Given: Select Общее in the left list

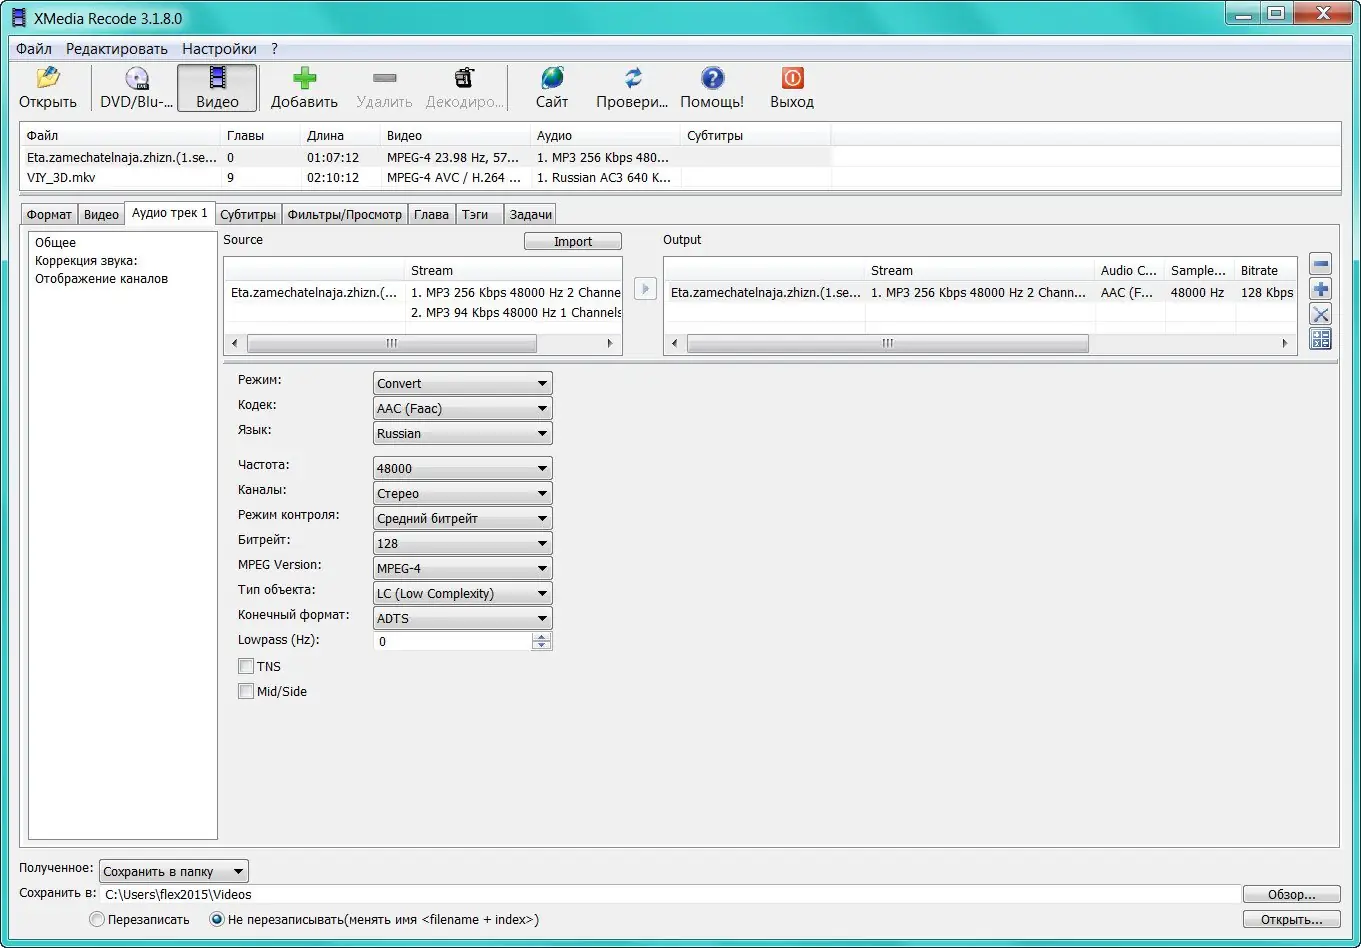Looking at the screenshot, I should [55, 243].
